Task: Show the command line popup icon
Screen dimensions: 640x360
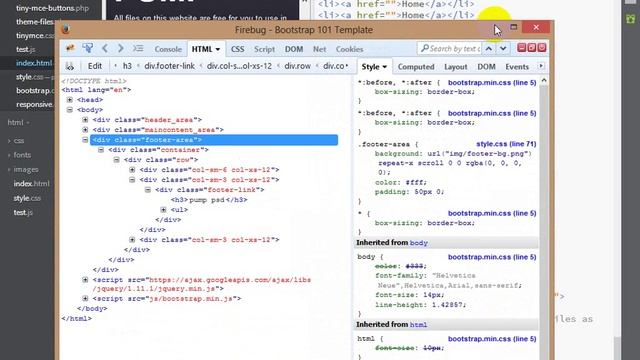Action: click(138, 49)
